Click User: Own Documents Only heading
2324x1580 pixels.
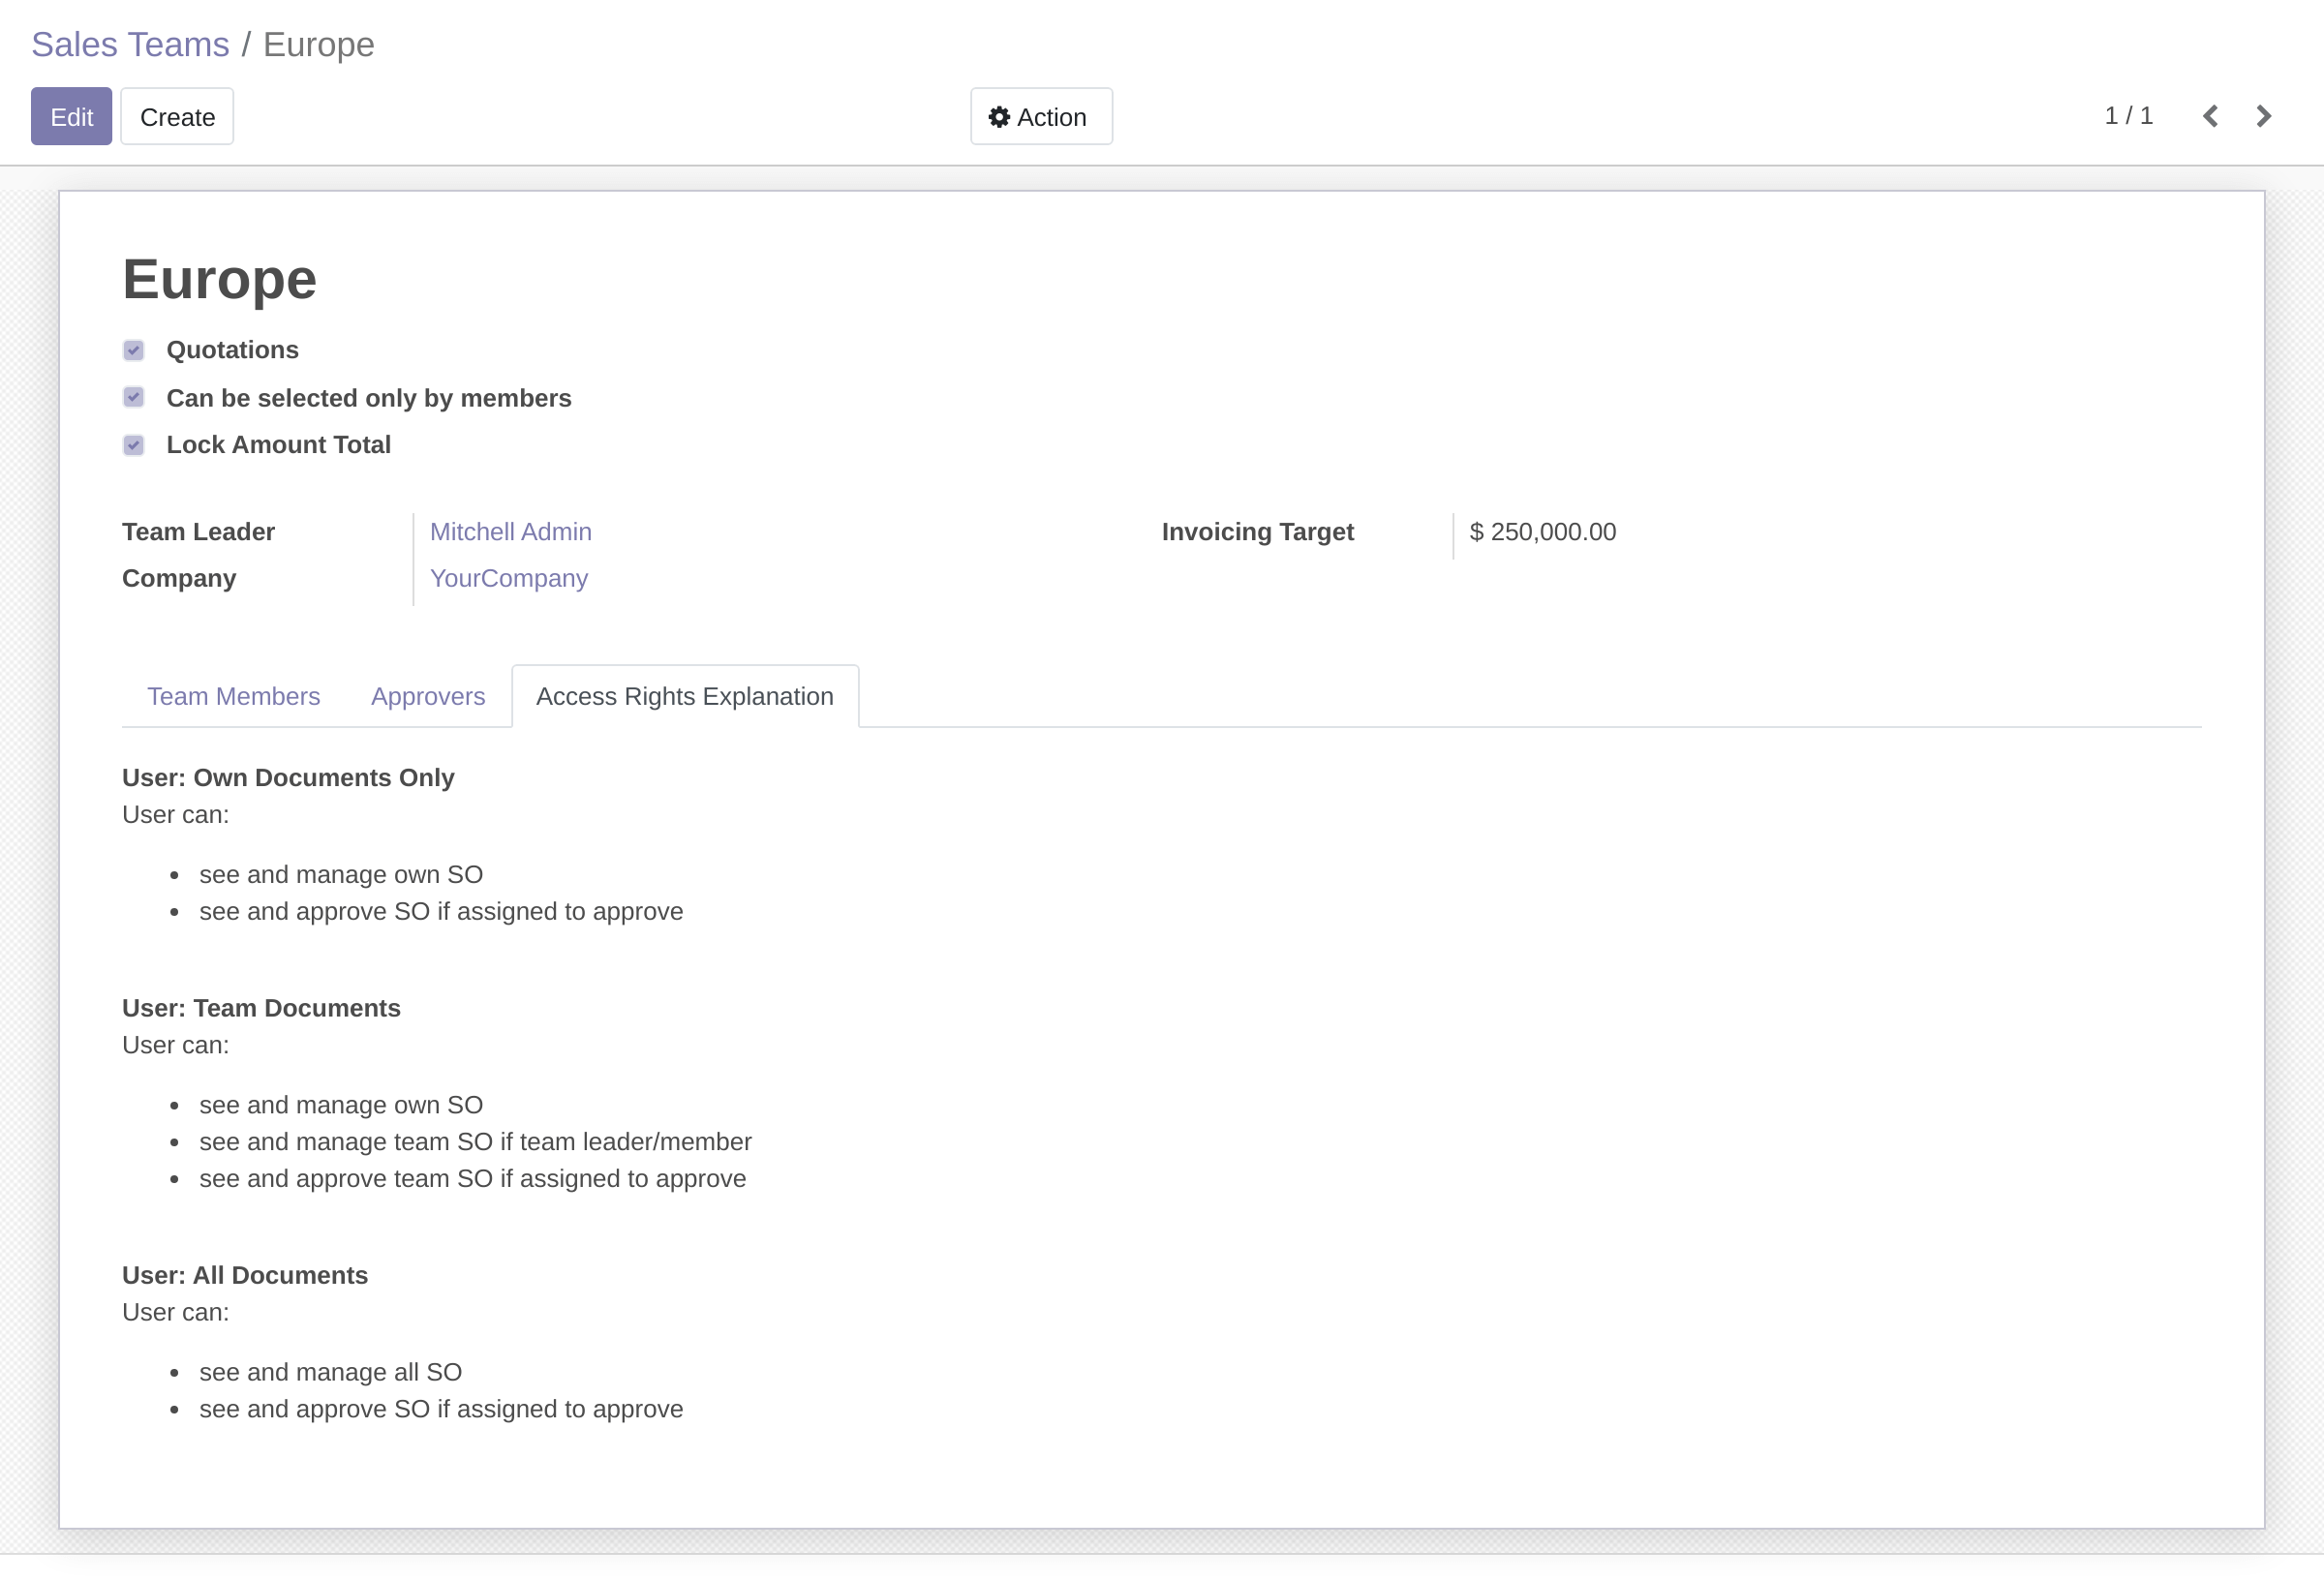pos(288,777)
